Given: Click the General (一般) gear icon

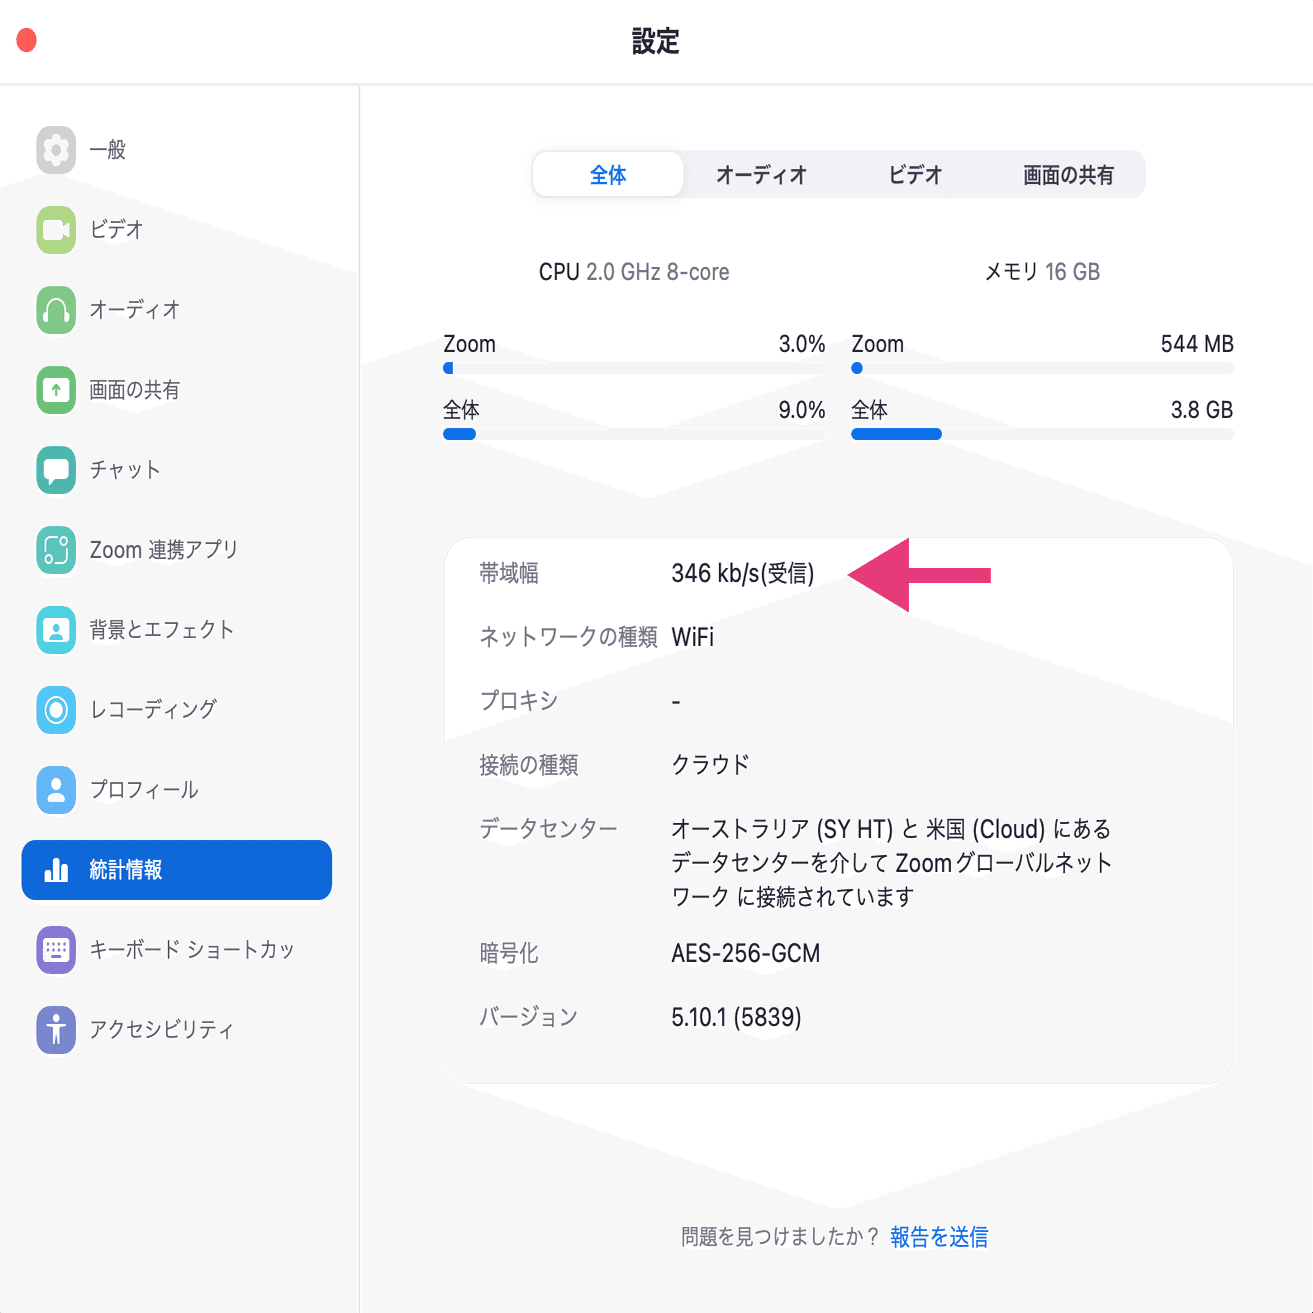Looking at the screenshot, I should (56, 150).
